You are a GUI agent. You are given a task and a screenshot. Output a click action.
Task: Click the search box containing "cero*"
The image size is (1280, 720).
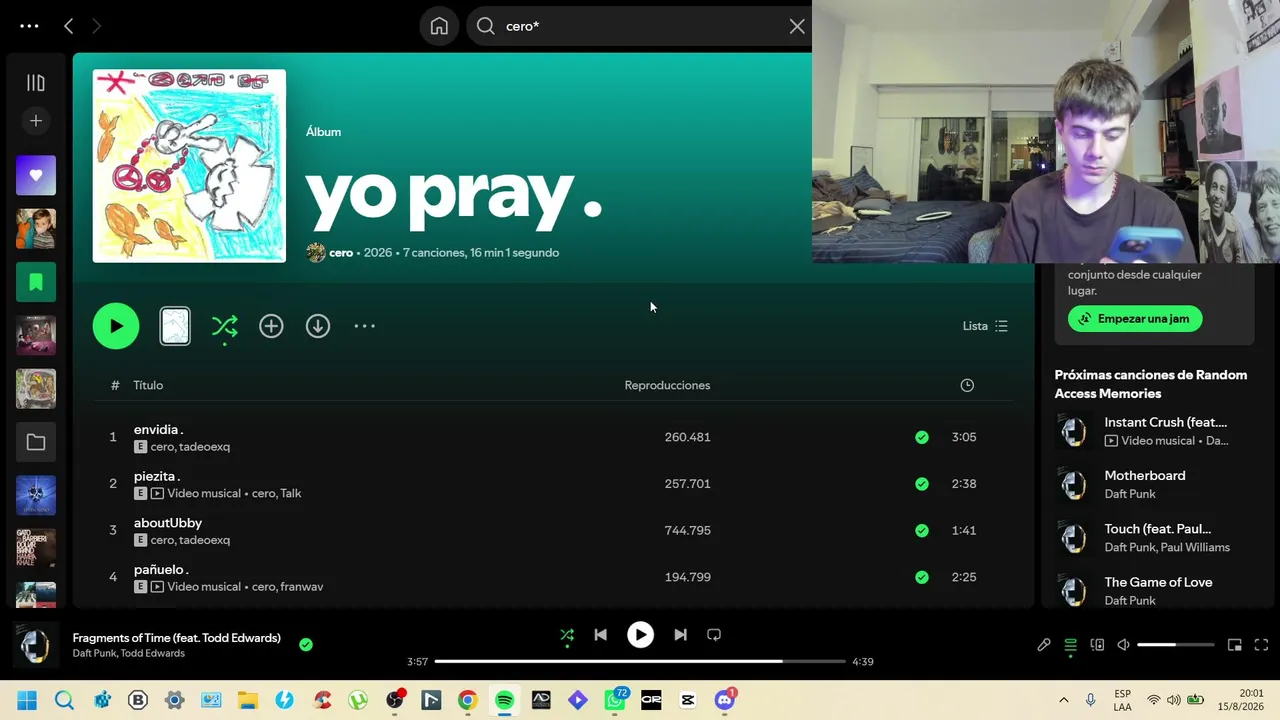(640, 26)
